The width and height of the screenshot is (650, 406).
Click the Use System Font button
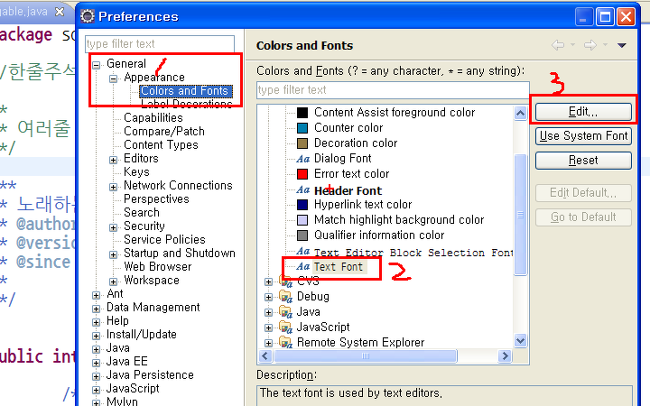coord(583,136)
